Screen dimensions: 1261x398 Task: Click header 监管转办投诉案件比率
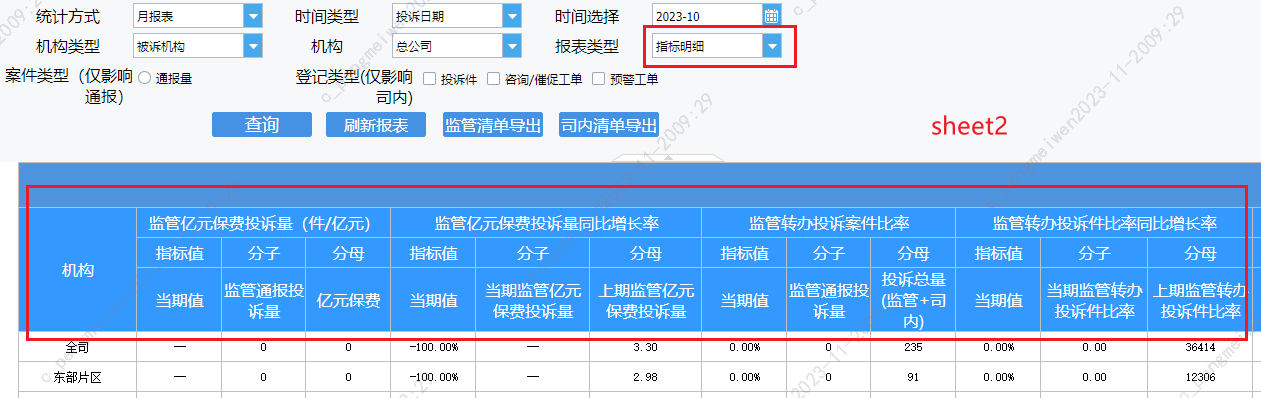pyautogui.click(x=829, y=223)
